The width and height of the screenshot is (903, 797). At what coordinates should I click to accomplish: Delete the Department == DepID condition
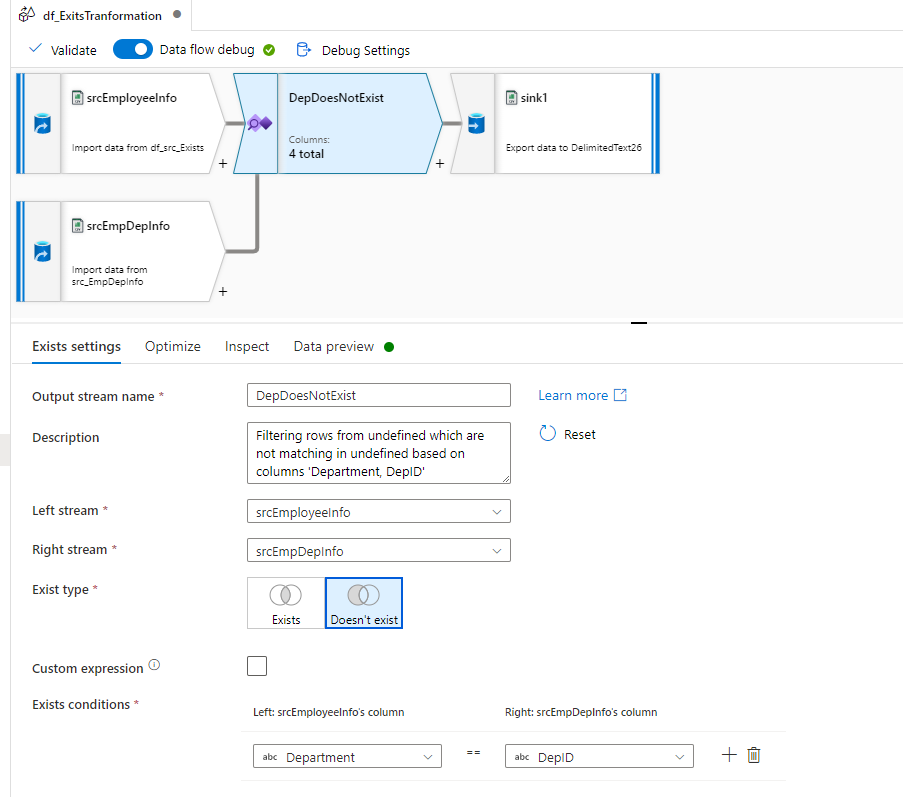[x=754, y=755]
